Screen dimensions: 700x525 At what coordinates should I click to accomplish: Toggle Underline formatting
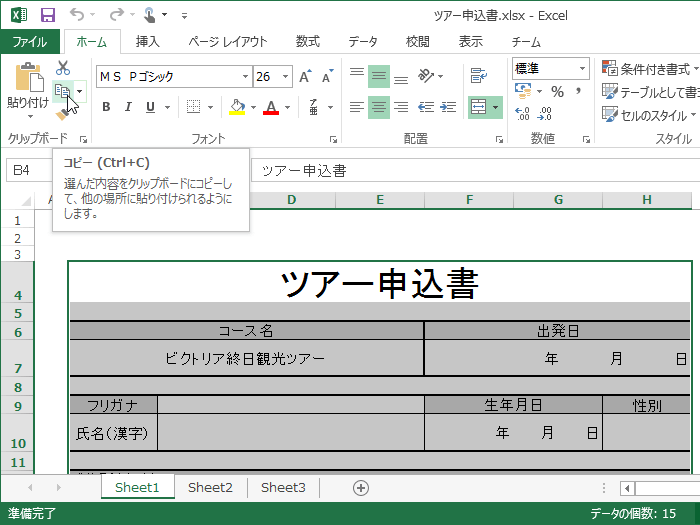[x=150, y=107]
